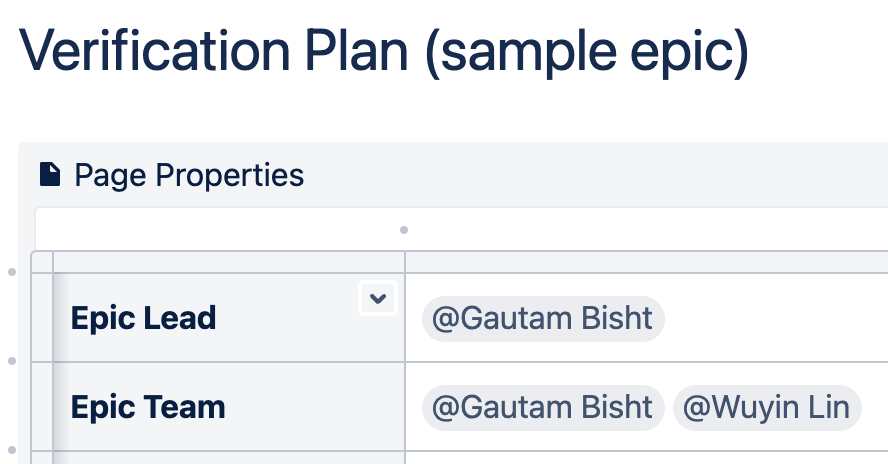
Task: Select the first column via its top control bar
Action: point(229,262)
